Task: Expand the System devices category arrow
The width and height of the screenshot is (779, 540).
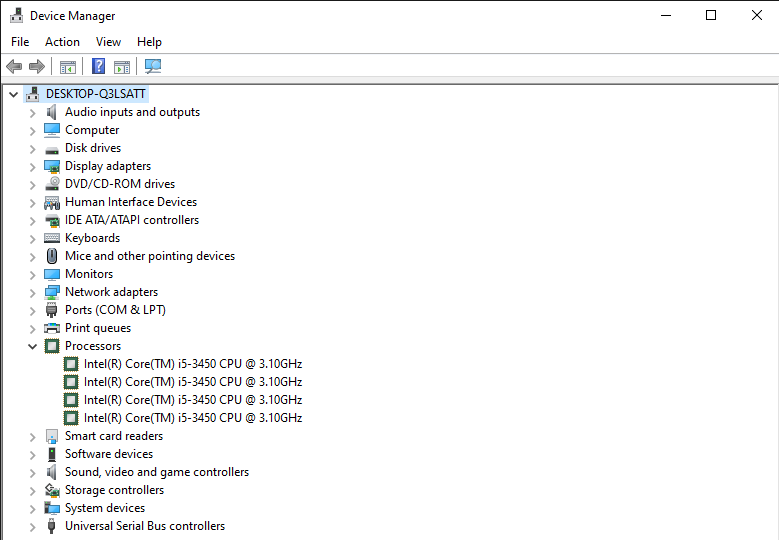Action: coord(32,509)
